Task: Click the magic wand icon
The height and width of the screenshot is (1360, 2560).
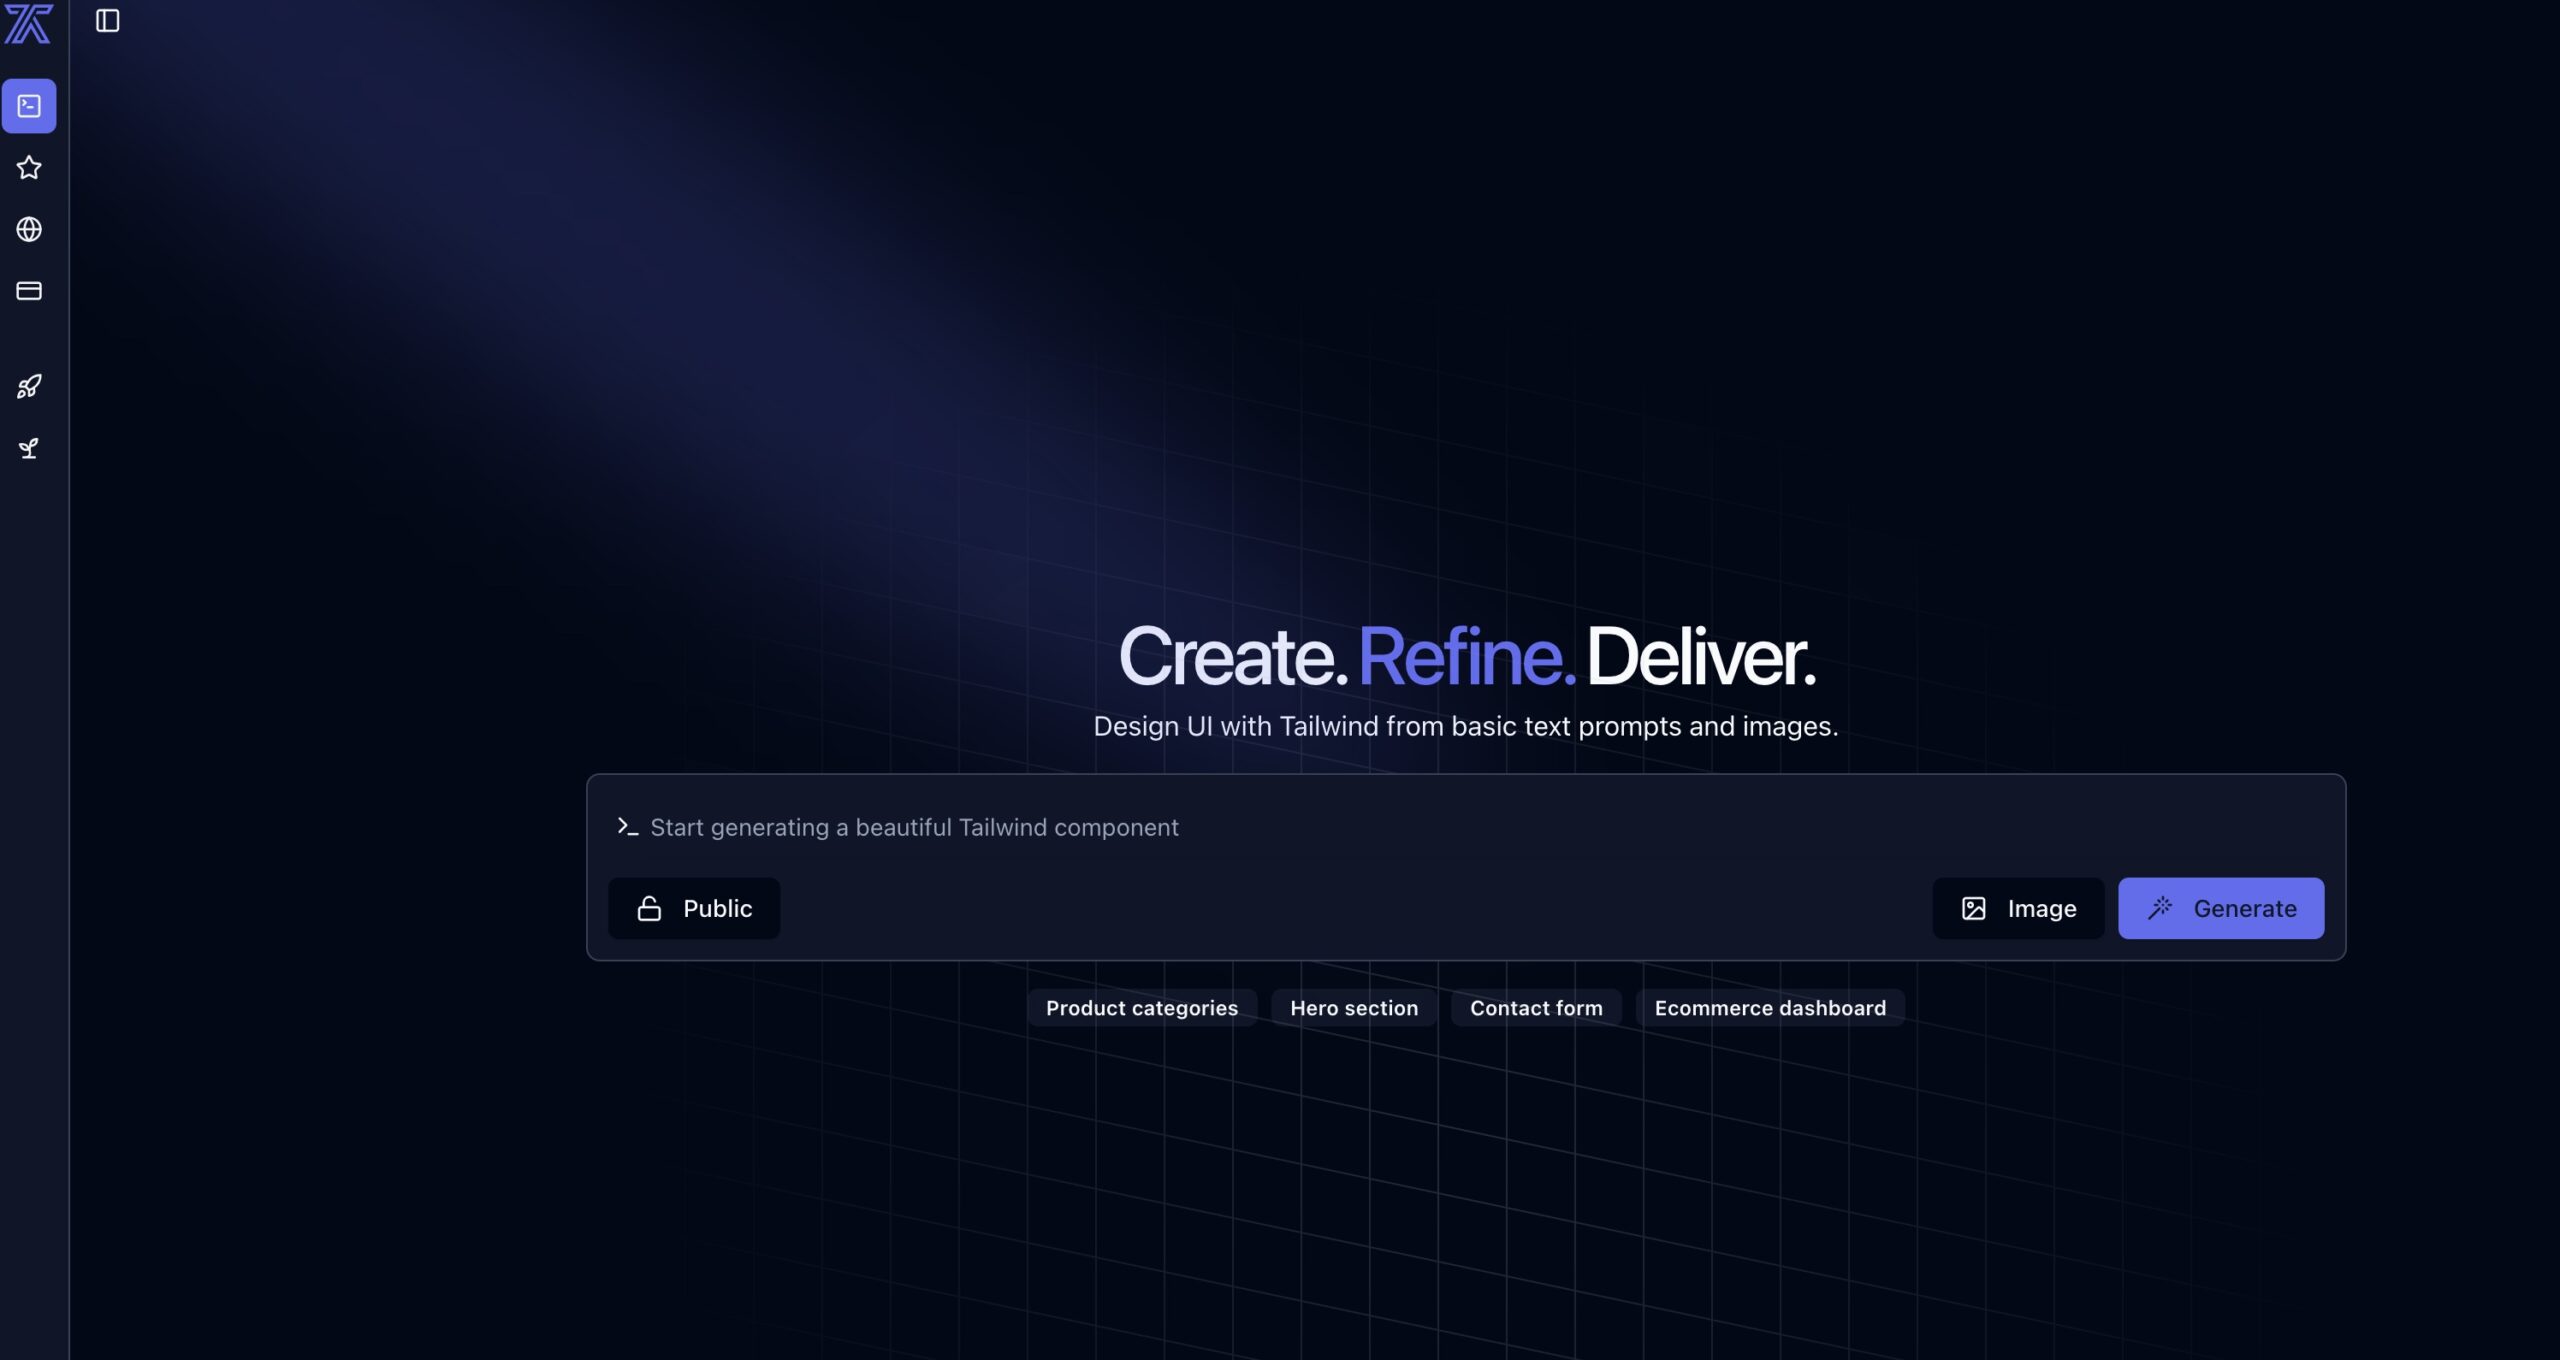Action: tap(2160, 907)
